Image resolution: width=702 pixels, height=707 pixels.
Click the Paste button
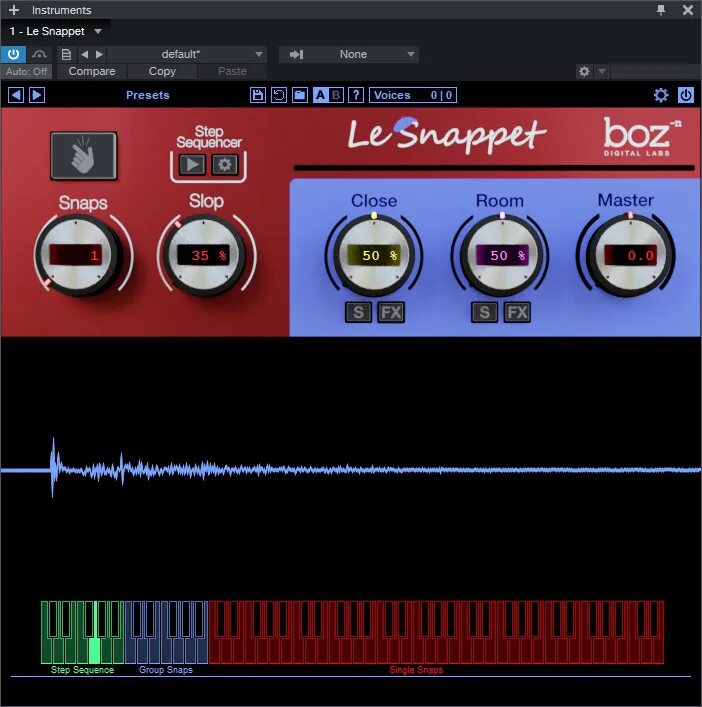pyautogui.click(x=232, y=71)
